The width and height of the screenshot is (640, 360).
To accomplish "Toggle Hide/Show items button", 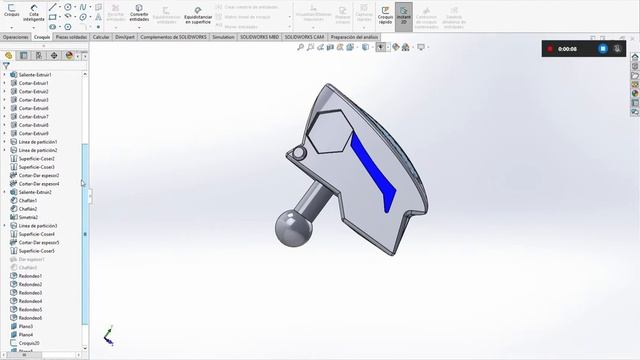I will coord(380,47).
